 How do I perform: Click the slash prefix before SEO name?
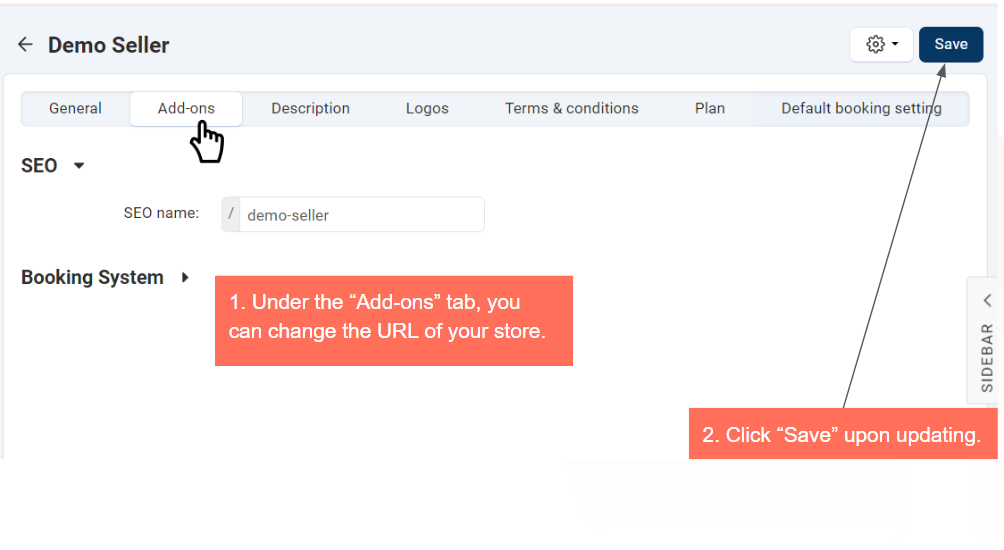pos(231,214)
